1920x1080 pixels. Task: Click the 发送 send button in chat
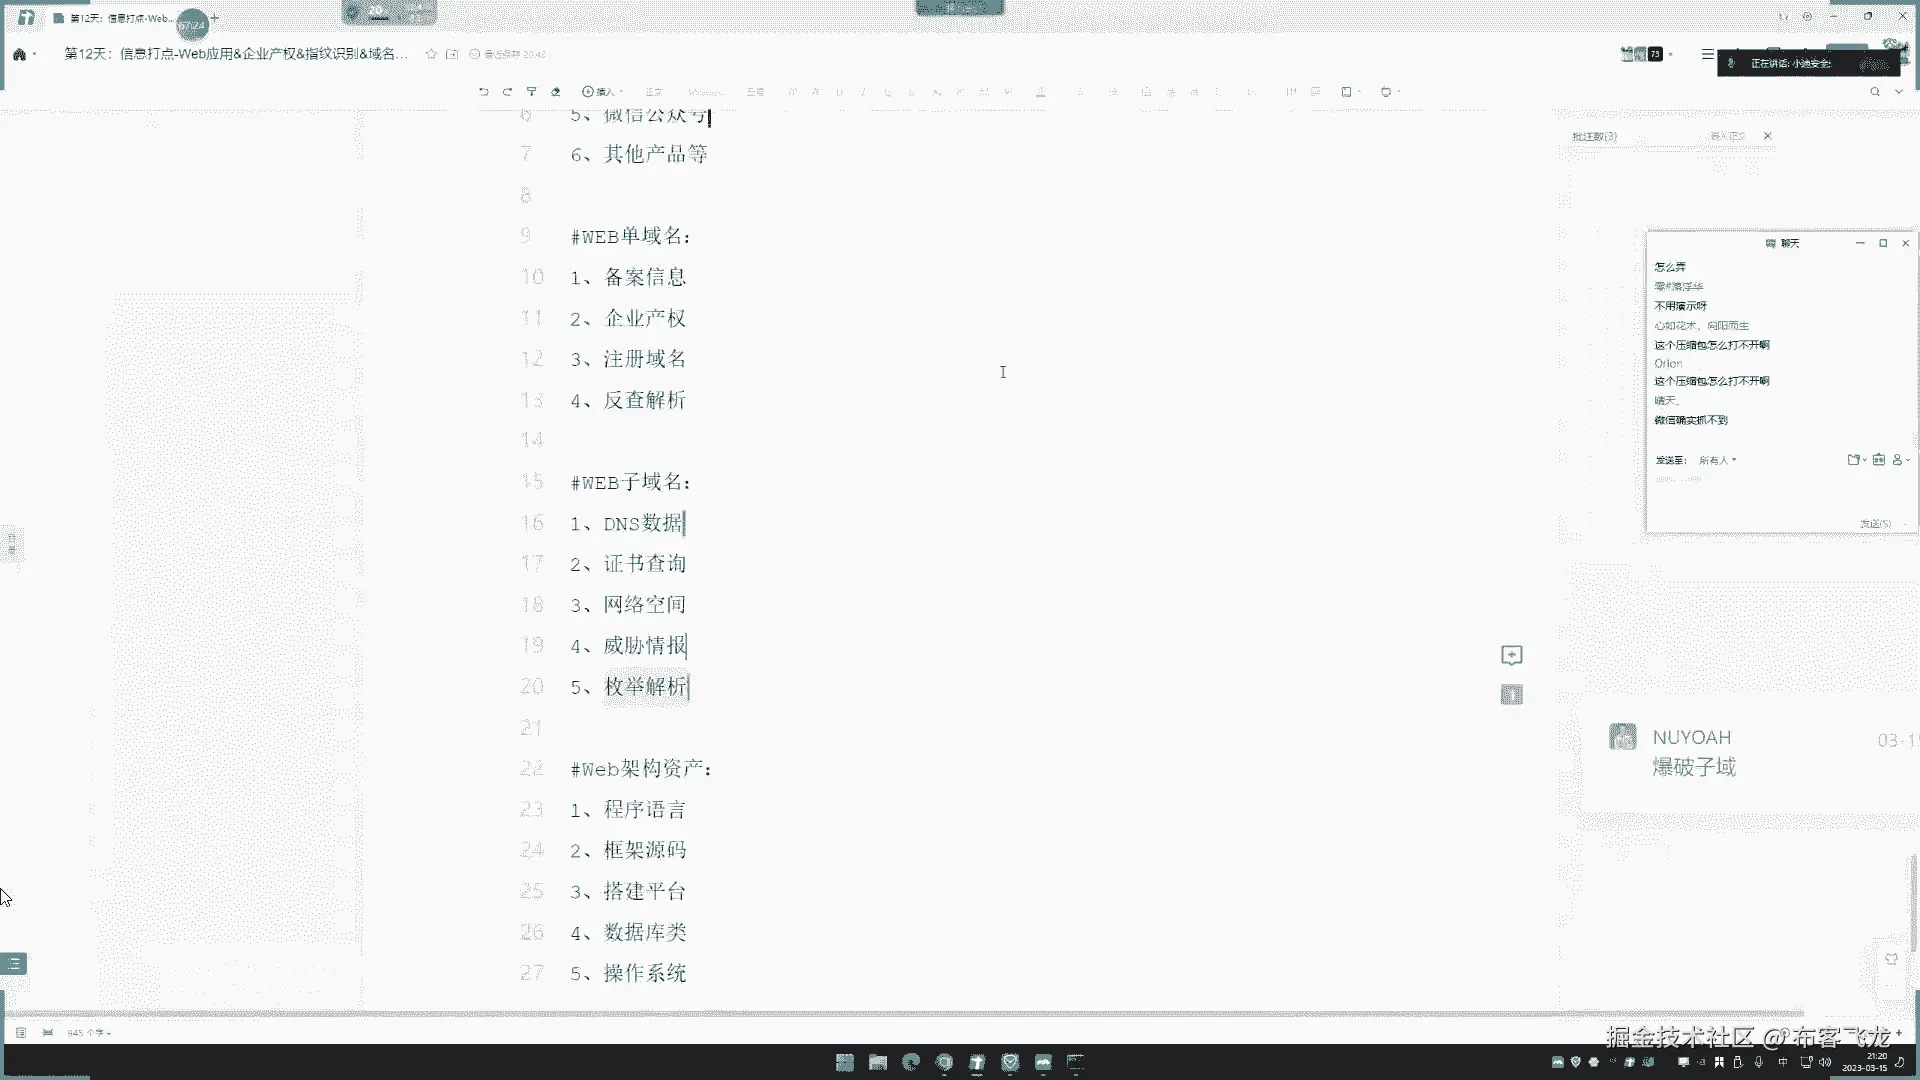(x=1875, y=524)
